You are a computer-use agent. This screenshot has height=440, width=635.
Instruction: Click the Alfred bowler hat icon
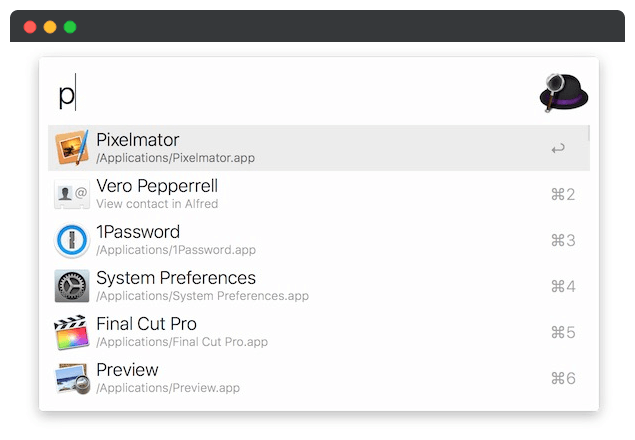coord(564,93)
